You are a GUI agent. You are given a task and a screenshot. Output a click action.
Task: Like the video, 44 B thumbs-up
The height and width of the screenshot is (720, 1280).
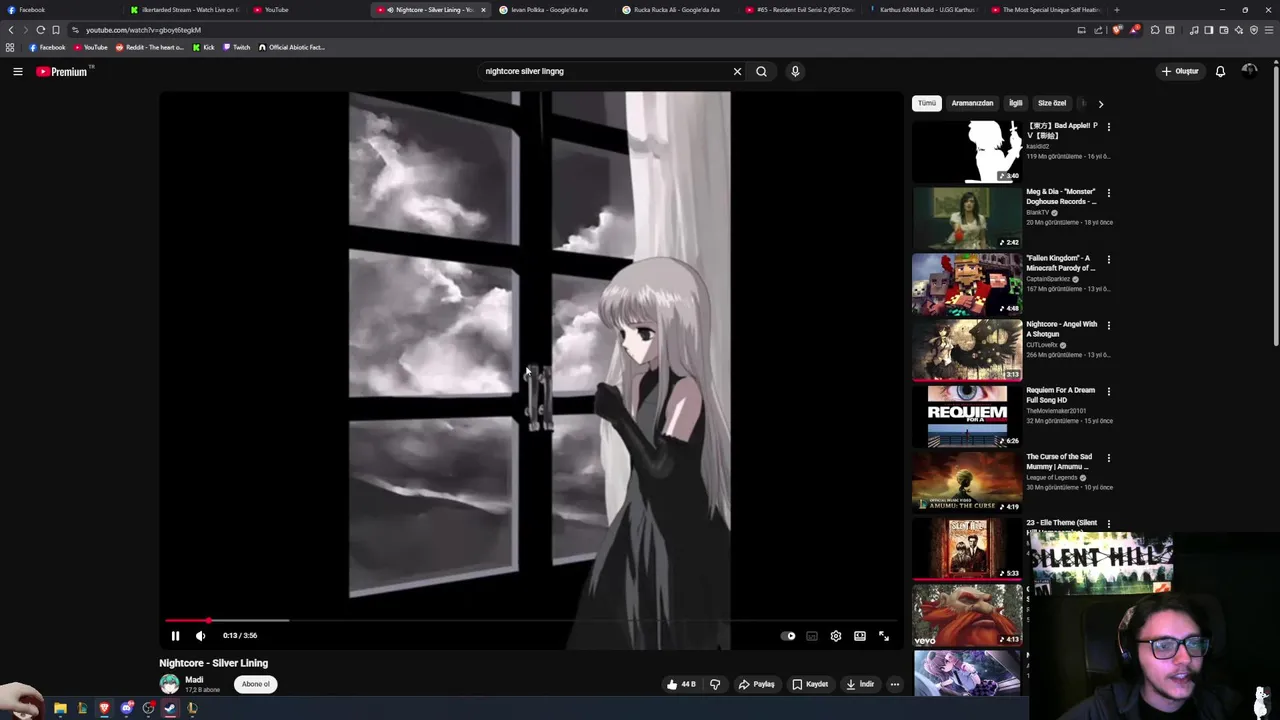tap(681, 684)
